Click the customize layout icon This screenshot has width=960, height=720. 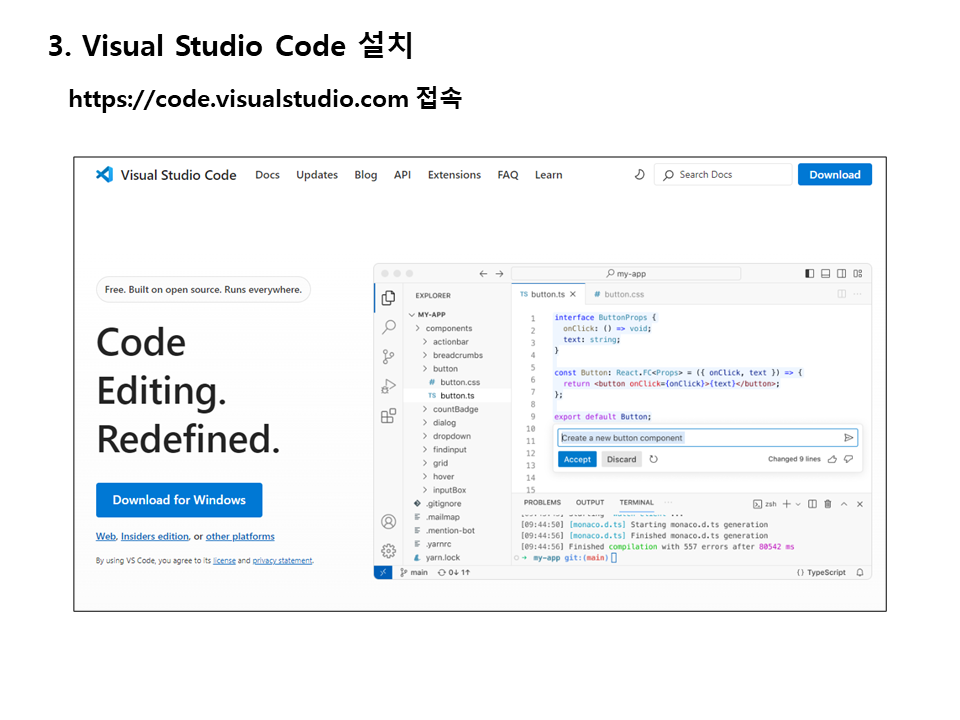click(x=858, y=274)
